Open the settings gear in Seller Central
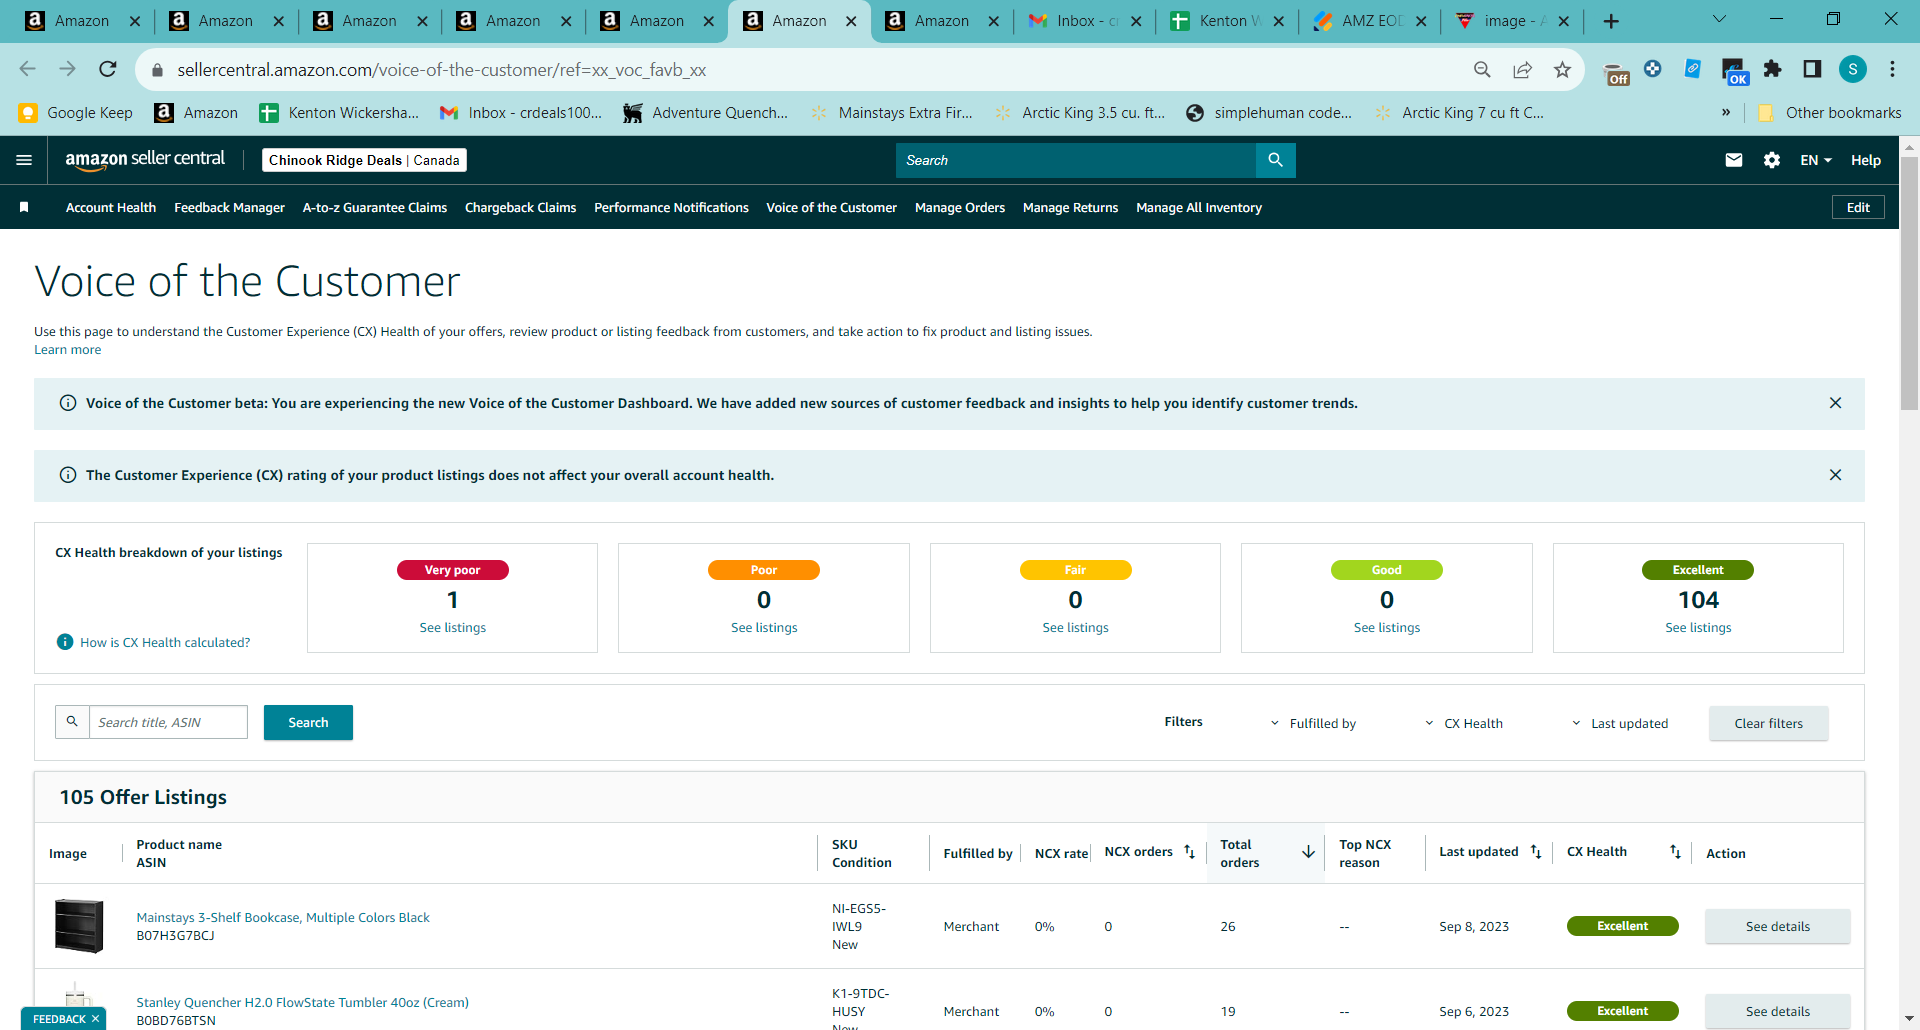Screen dimensions: 1920x1030 (x=1772, y=160)
